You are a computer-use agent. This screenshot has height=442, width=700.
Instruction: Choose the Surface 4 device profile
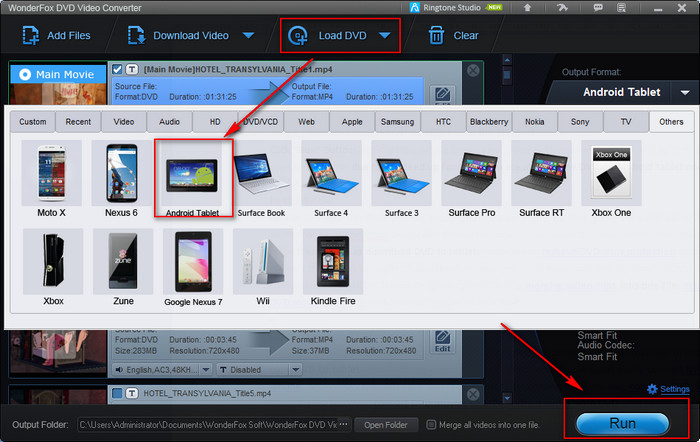point(331,179)
